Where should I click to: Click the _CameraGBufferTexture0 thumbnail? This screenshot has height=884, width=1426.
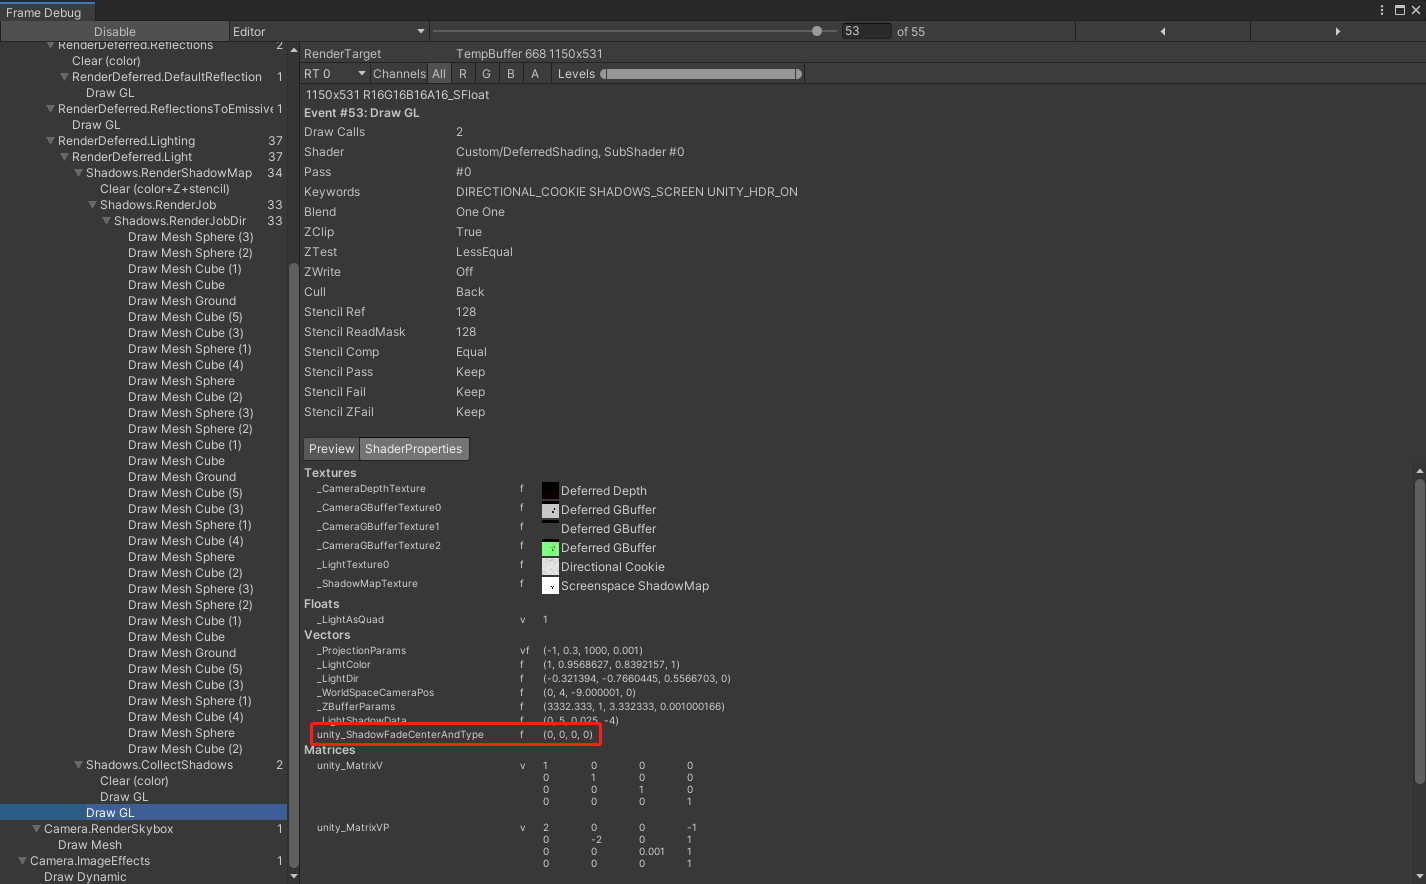(550, 510)
